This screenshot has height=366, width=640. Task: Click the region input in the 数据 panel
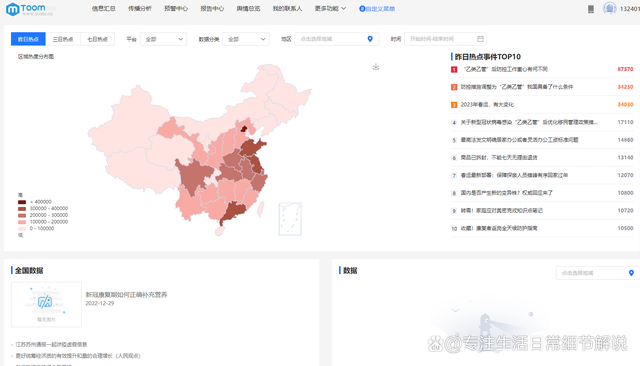point(598,273)
